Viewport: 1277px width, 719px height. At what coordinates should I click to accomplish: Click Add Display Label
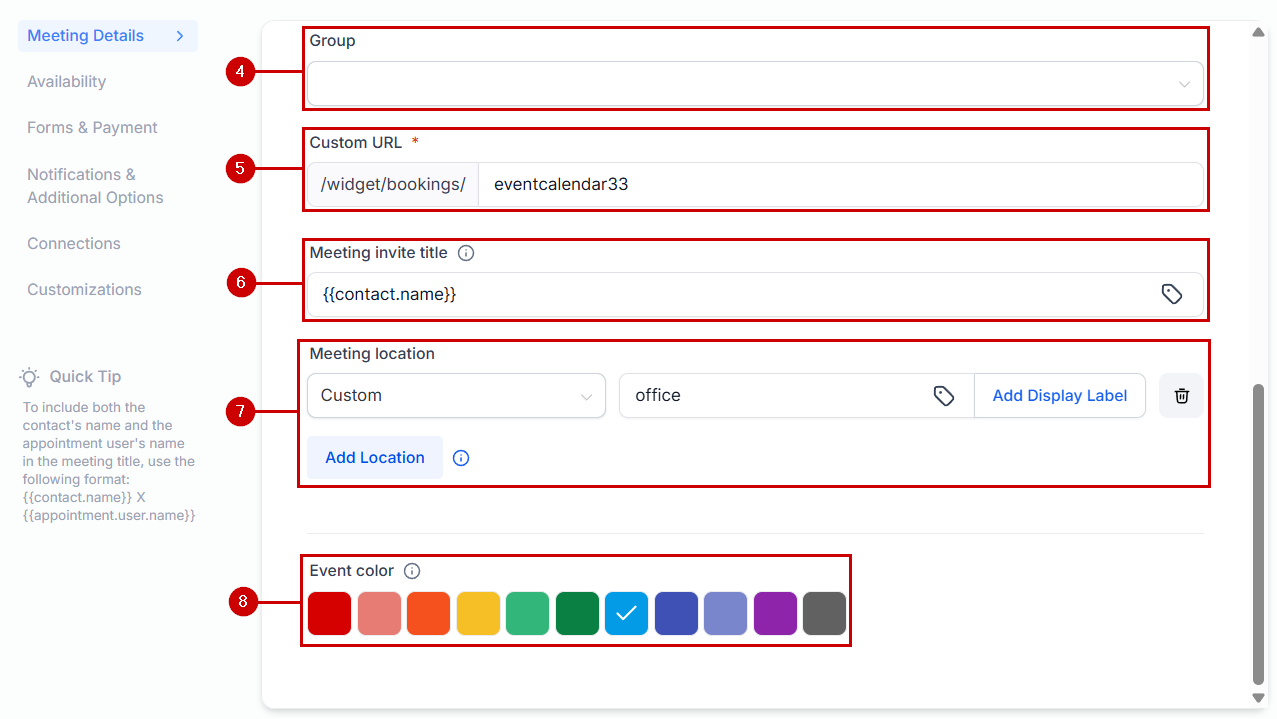pyautogui.click(x=1059, y=396)
